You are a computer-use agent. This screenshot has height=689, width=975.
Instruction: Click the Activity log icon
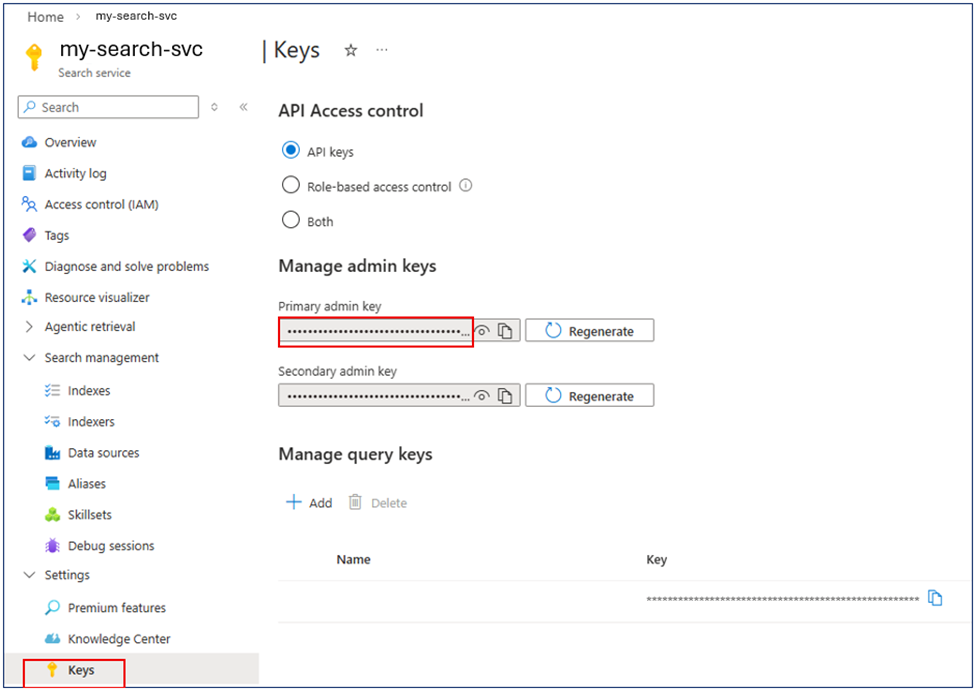click(x=29, y=173)
